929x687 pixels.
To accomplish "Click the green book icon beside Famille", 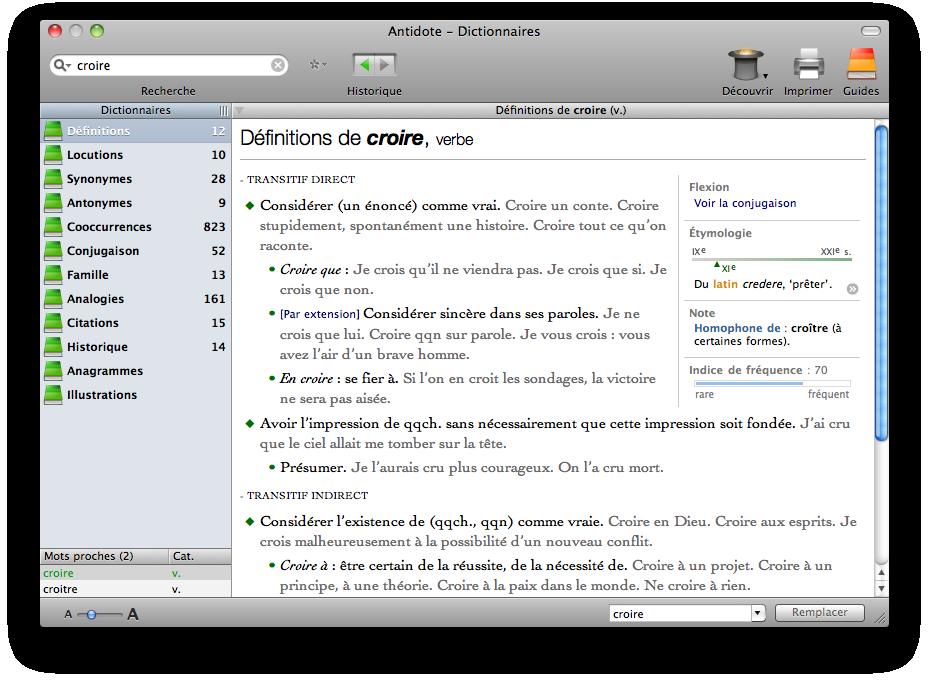I will [53, 275].
